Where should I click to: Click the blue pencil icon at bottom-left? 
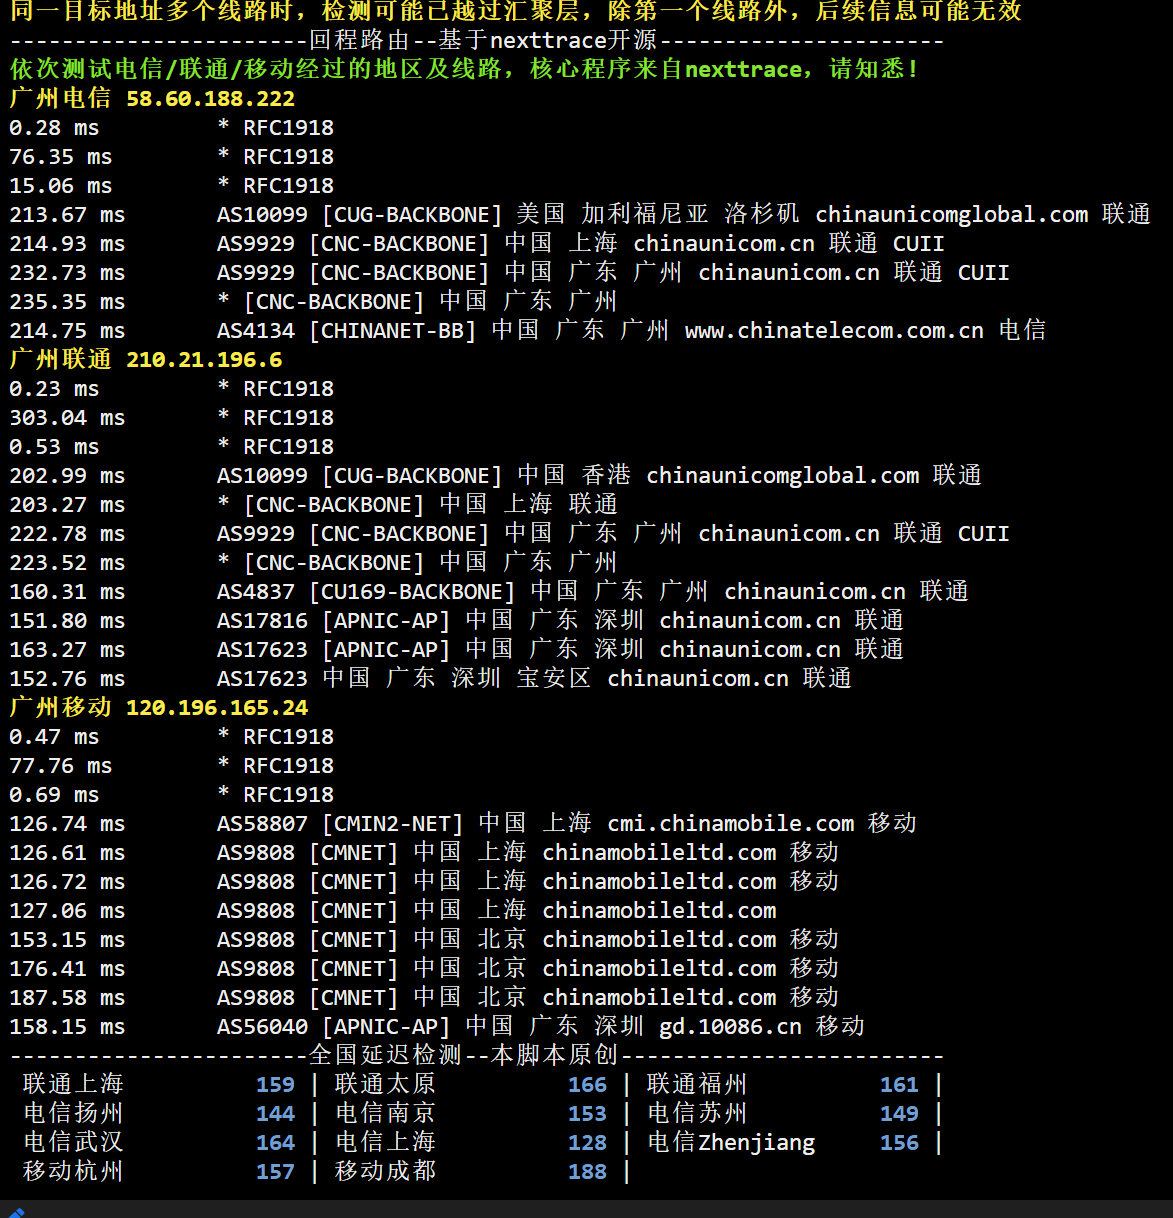[x=14, y=1212]
